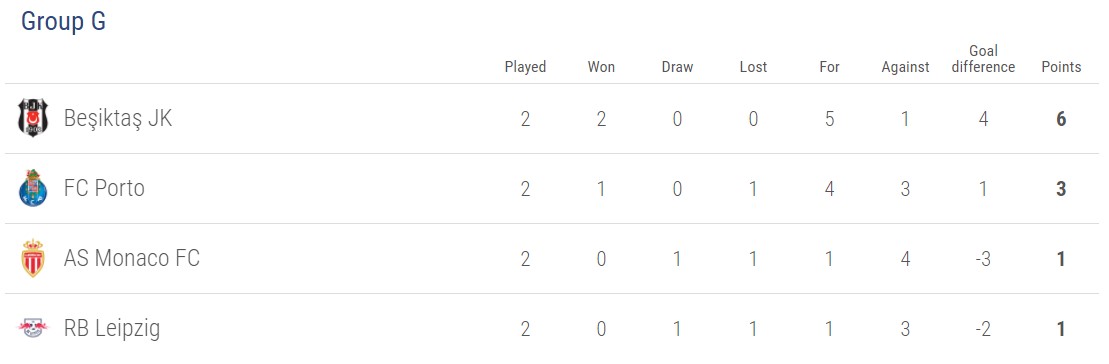The image size is (1109, 364).
Task: Click Beşiktaş JK's points value 6
Action: click(x=1061, y=119)
